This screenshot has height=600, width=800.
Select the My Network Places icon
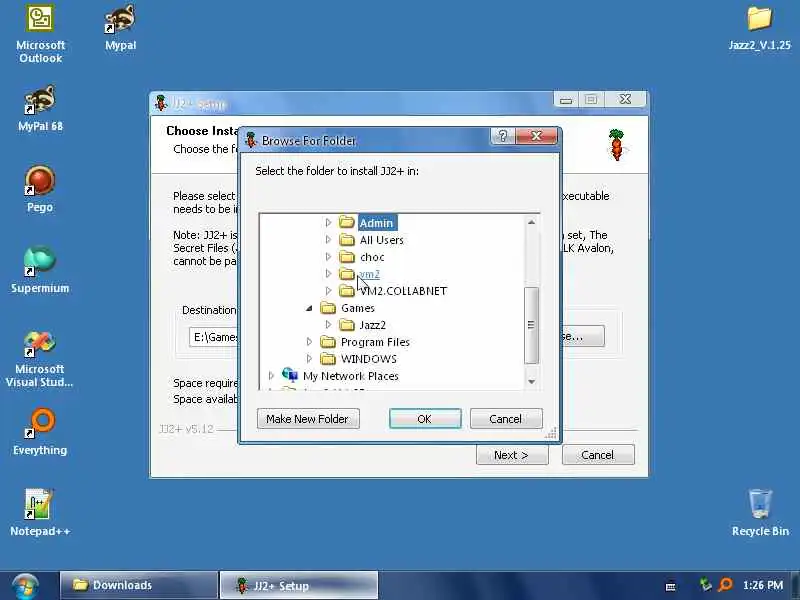(x=290, y=375)
